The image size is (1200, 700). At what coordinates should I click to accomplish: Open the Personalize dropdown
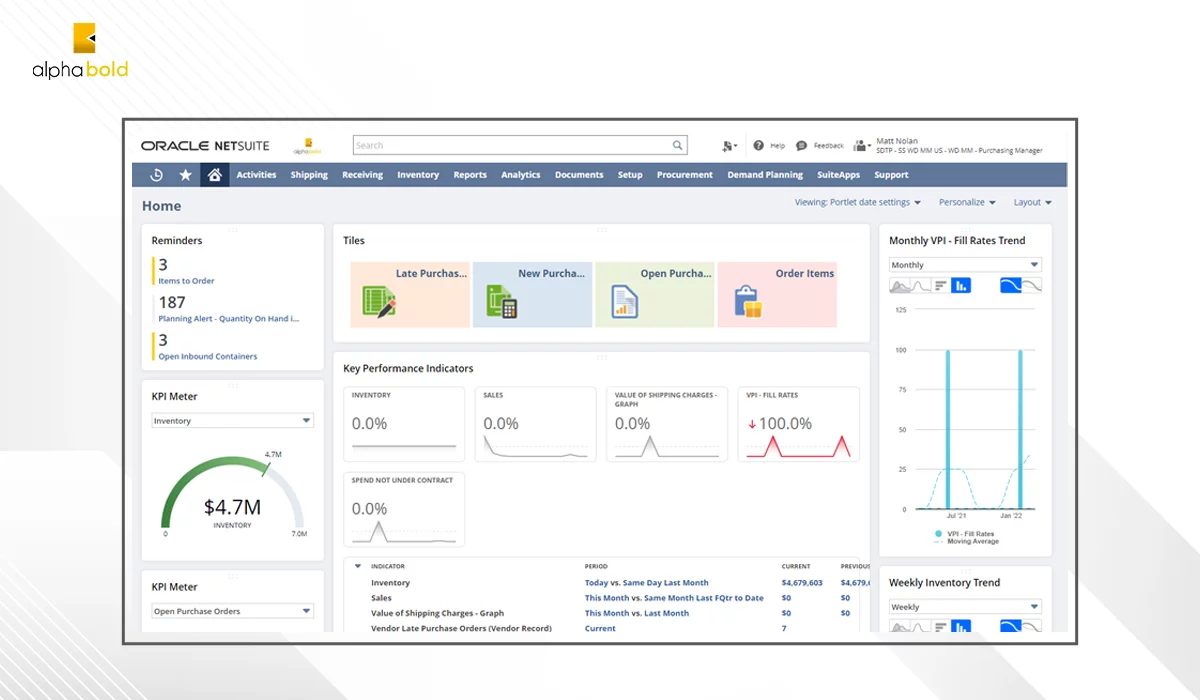pos(967,202)
